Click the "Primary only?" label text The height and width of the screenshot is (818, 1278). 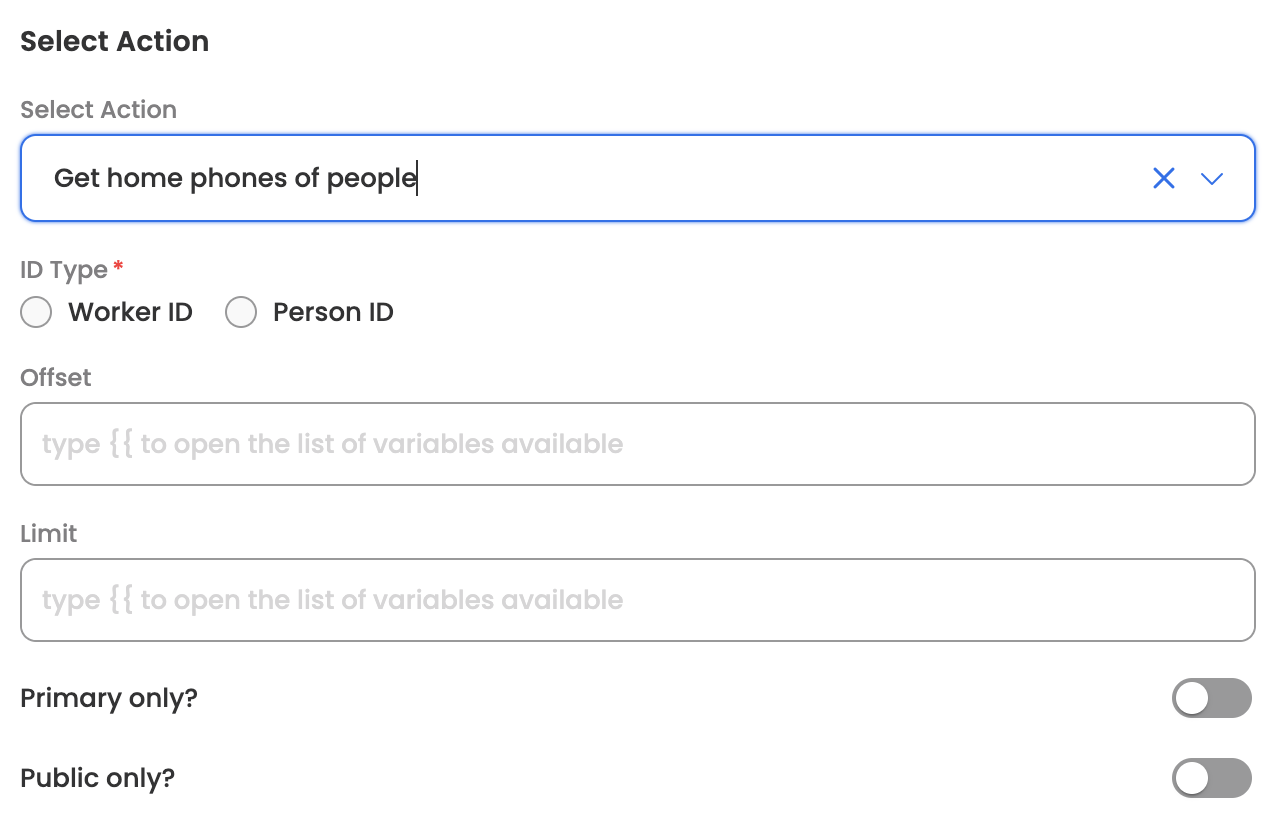tap(109, 698)
